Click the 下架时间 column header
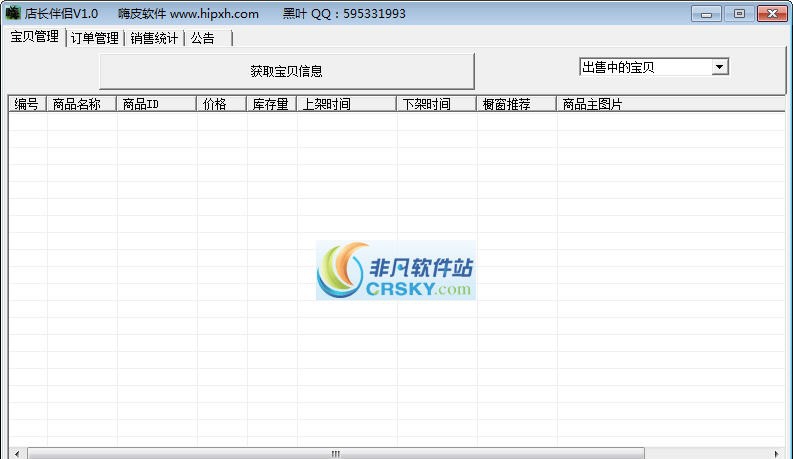Screen dimensions: 793x459 tap(436, 104)
